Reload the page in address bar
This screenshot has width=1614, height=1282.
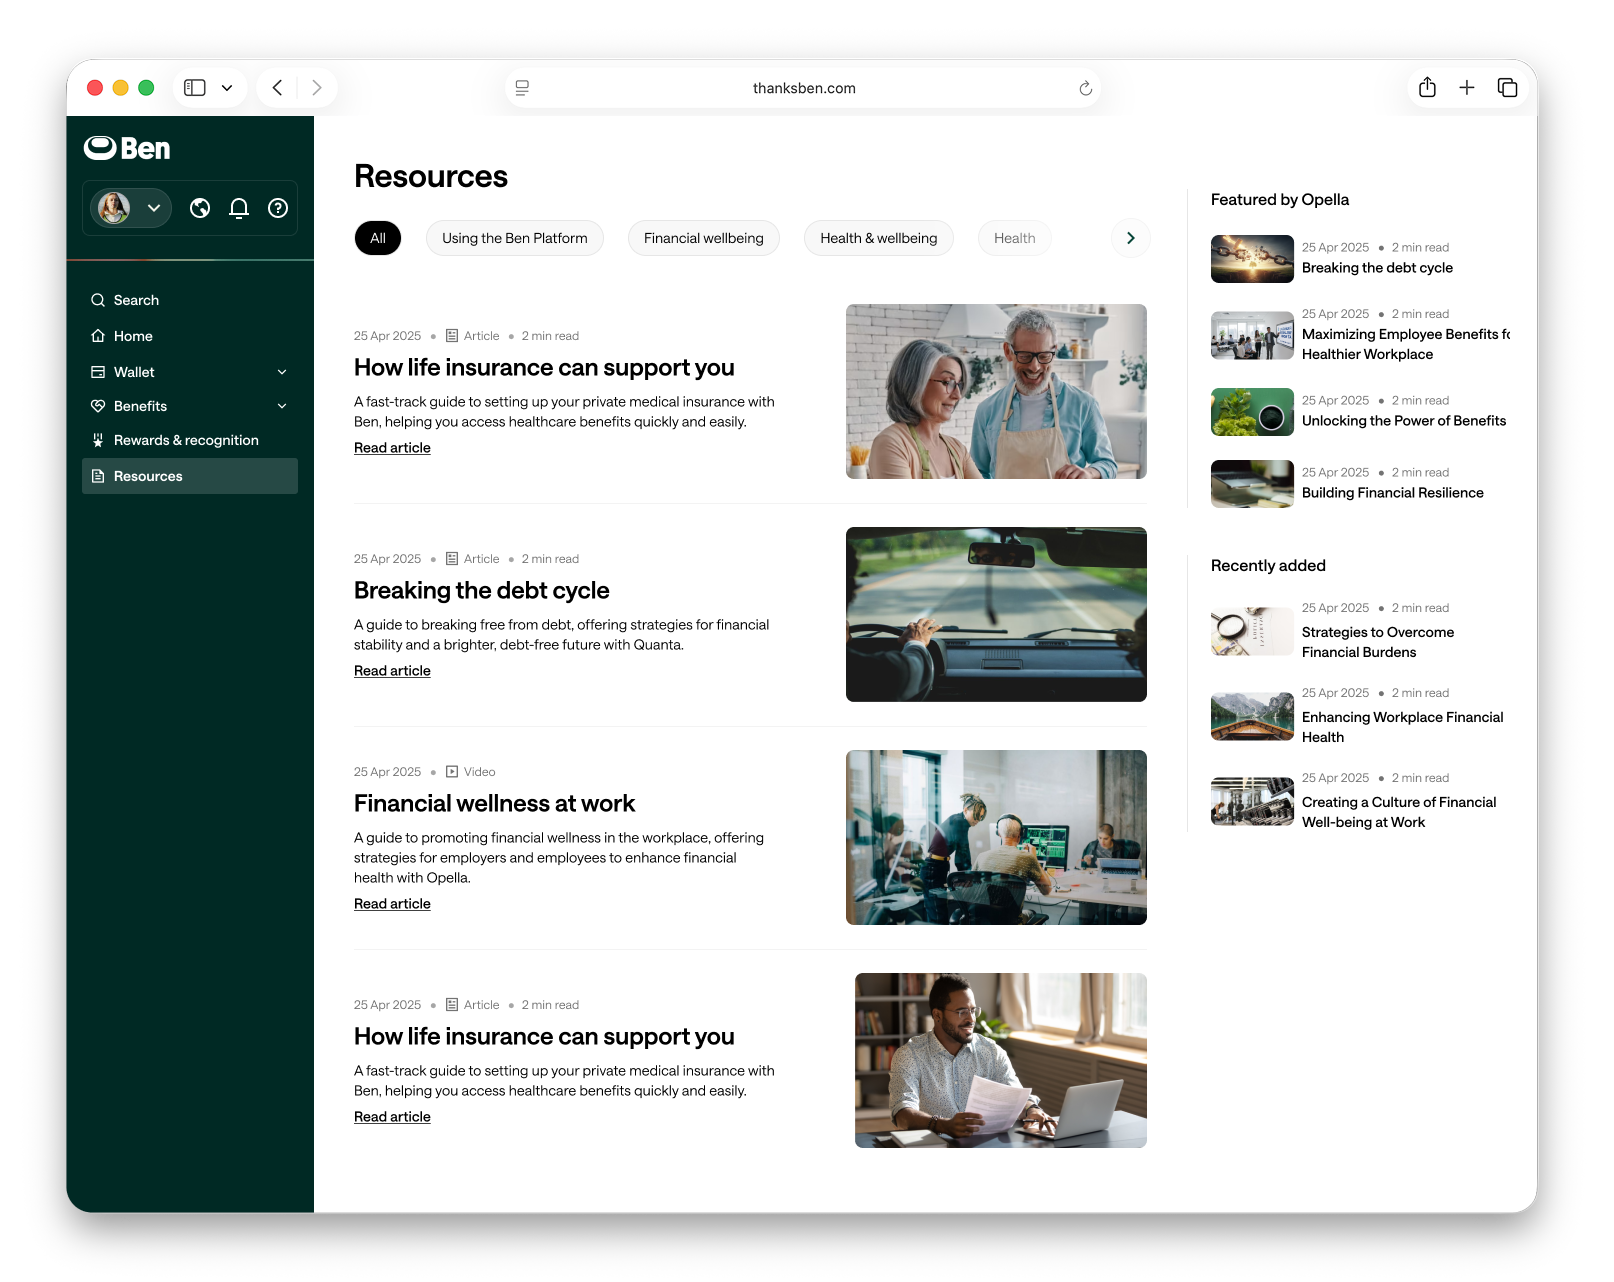coord(1085,88)
